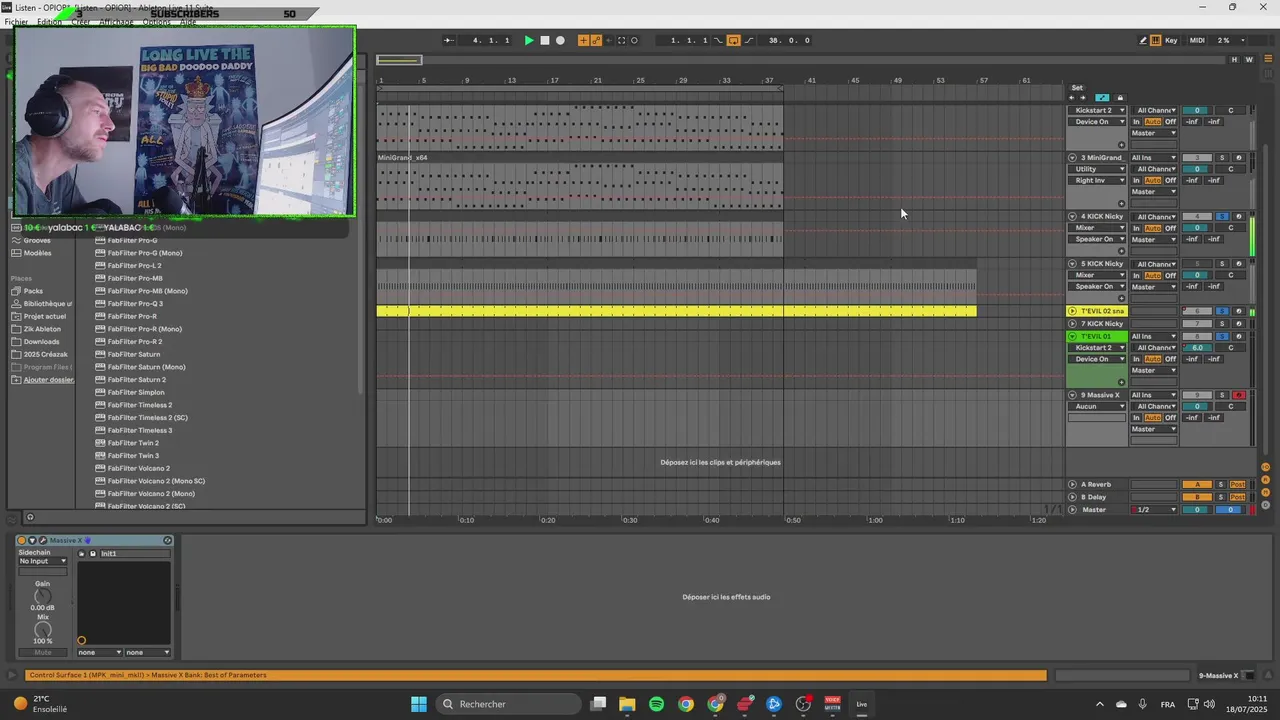This screenshot has height=720, width=1280.
Task: Click the preset folder load icon
Action: (82, 553)
